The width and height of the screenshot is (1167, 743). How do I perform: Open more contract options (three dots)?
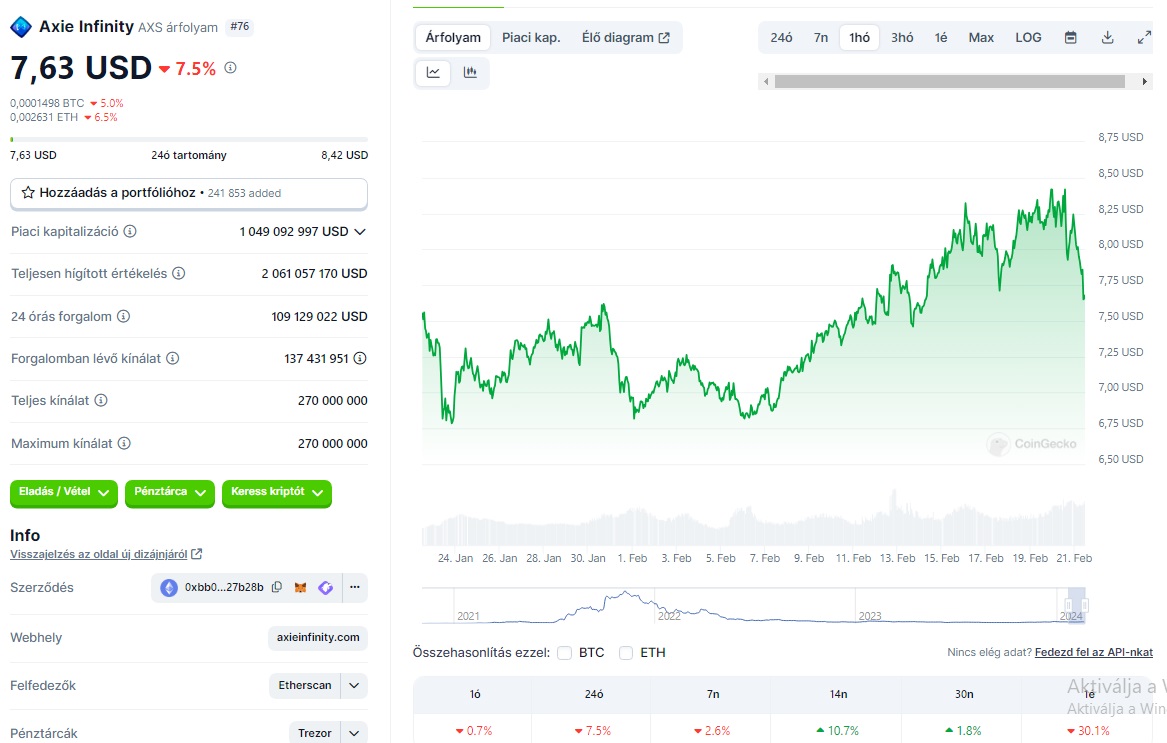[355, 587]
